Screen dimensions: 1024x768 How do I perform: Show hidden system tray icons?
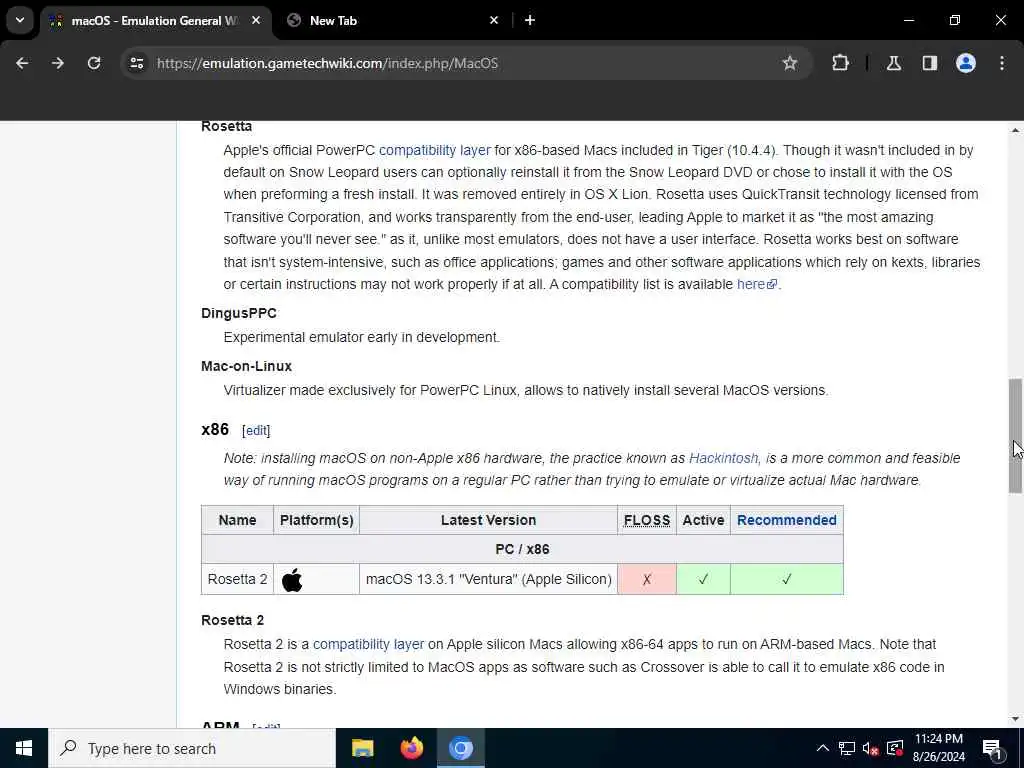823,748
